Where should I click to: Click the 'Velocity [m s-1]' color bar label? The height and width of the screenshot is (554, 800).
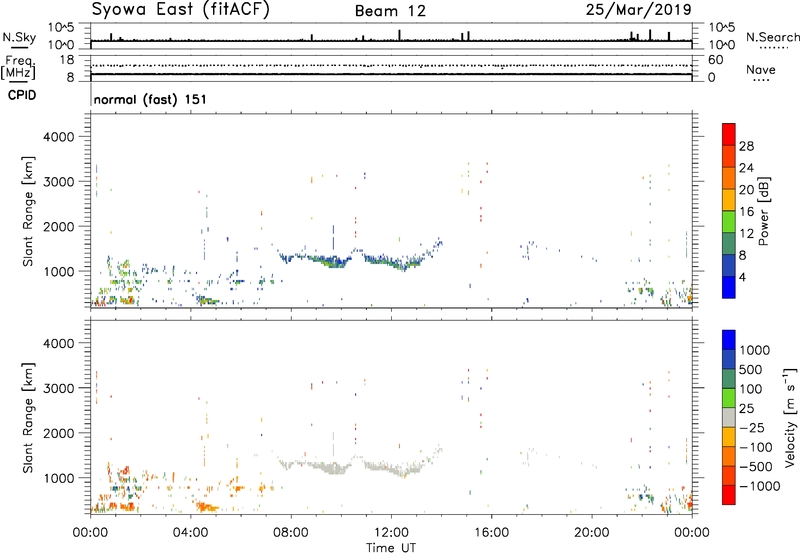(x=790, y=417)
